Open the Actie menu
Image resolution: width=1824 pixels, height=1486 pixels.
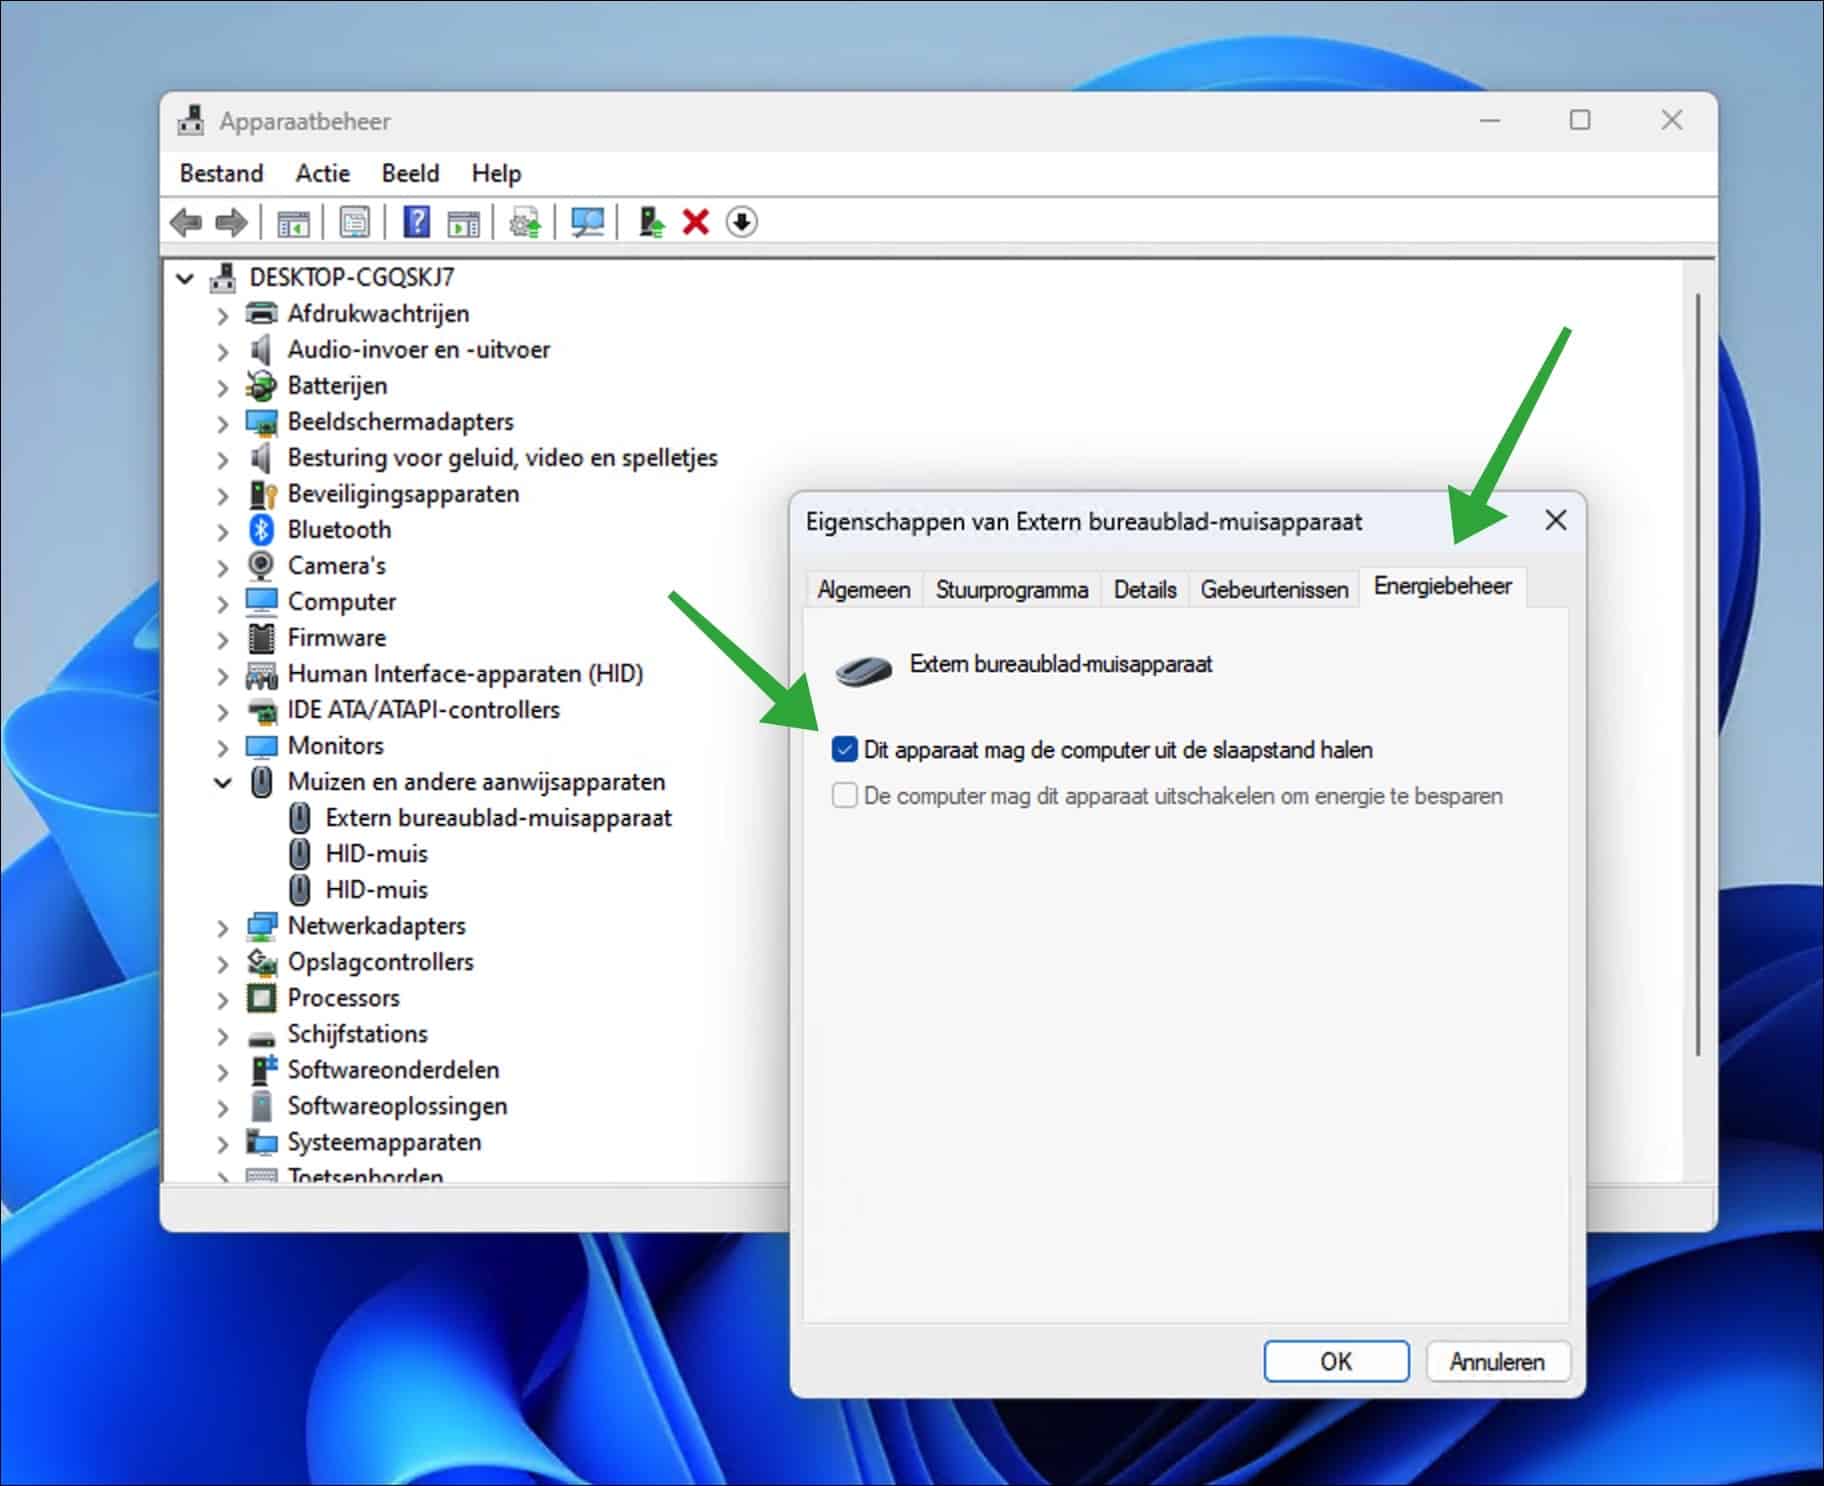pyautogui.click(x=321, y=172)
